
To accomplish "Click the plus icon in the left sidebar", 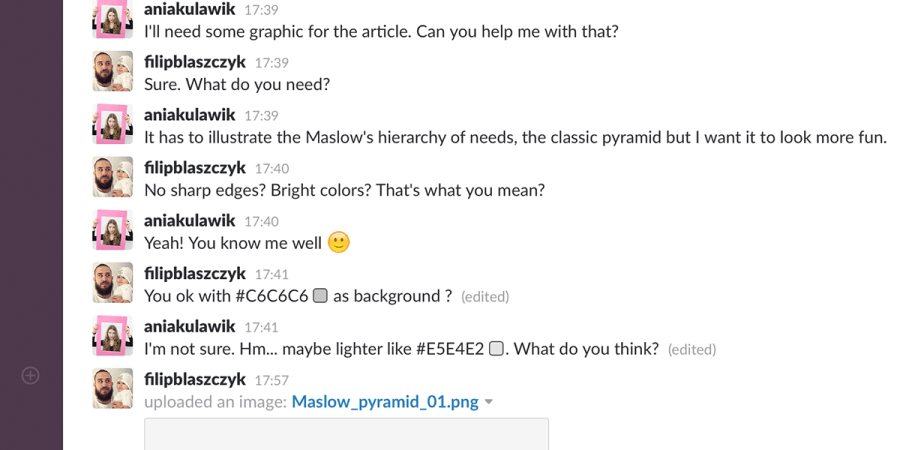I will (x=30, y=376).
